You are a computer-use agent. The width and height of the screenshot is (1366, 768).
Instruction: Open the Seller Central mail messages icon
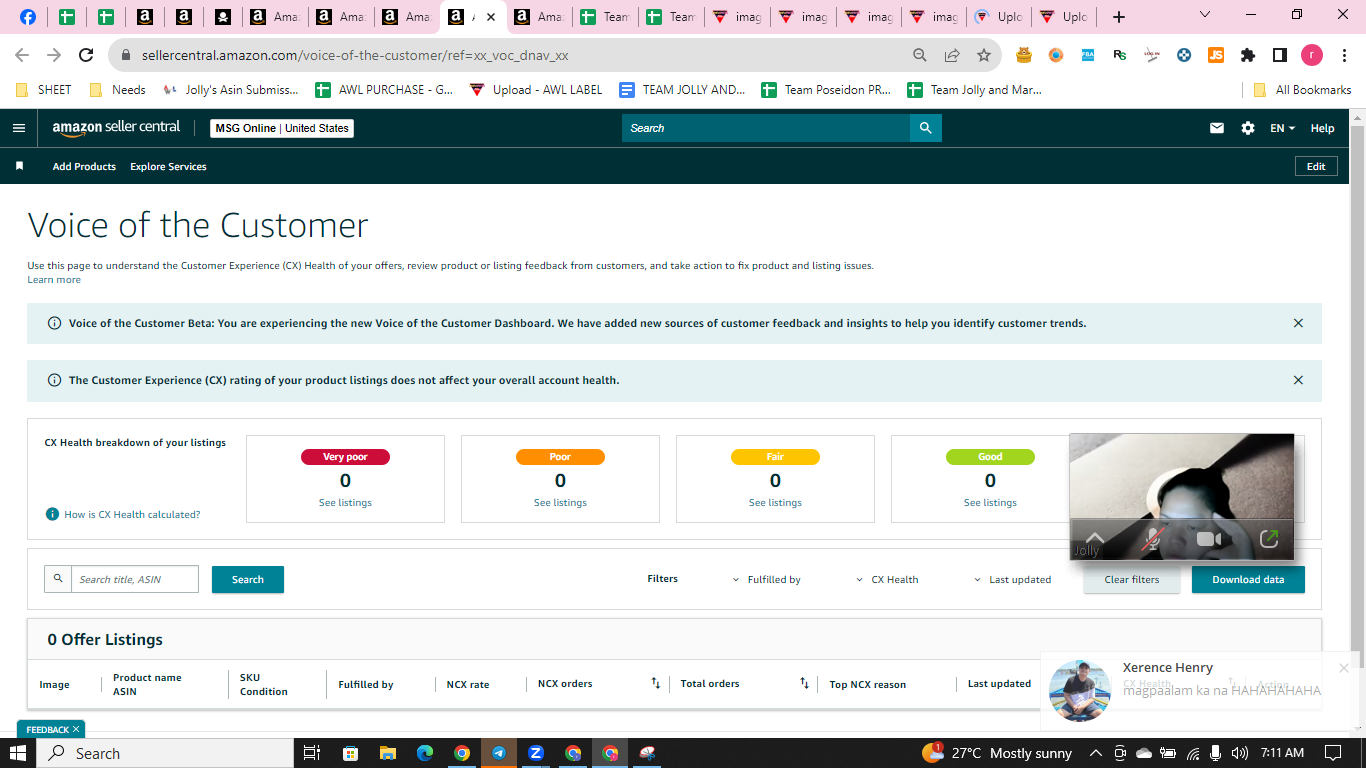(x=1217, y=128)
